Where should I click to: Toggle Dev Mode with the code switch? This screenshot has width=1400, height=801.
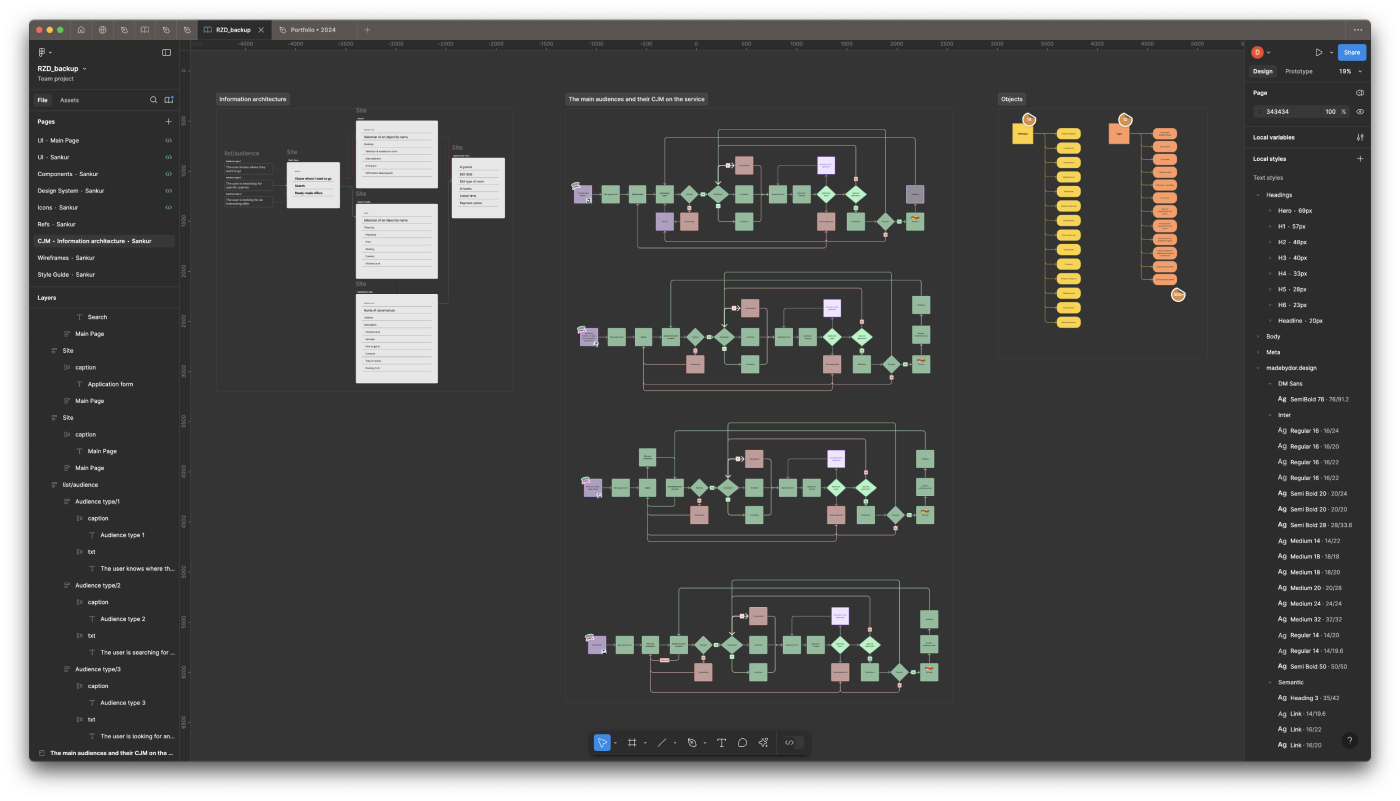(x=789, y=742)
